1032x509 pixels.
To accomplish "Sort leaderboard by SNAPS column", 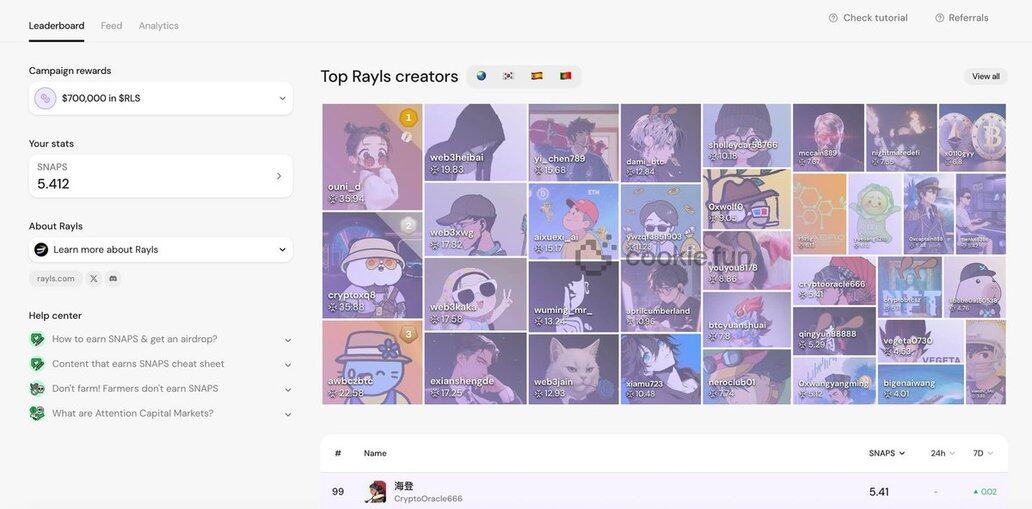I will pyautogui.click(x=886, y=453).
